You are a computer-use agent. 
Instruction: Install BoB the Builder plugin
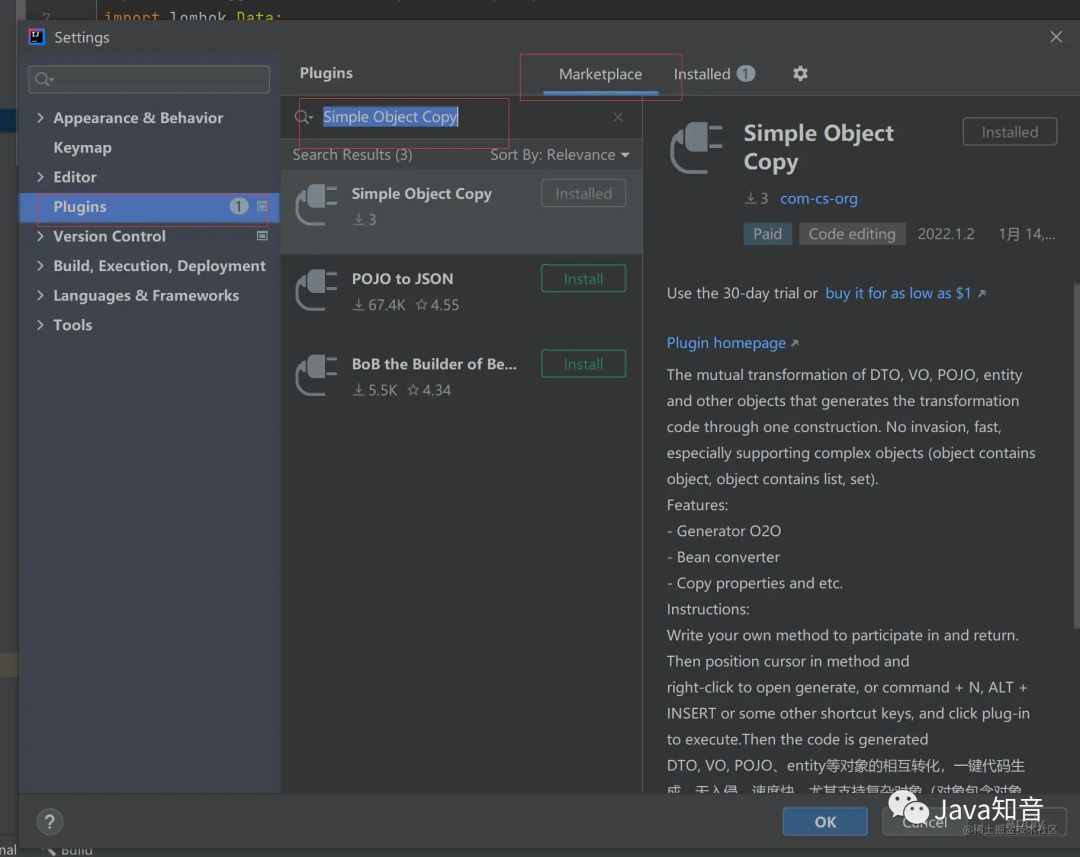click(x=583, y=364)
